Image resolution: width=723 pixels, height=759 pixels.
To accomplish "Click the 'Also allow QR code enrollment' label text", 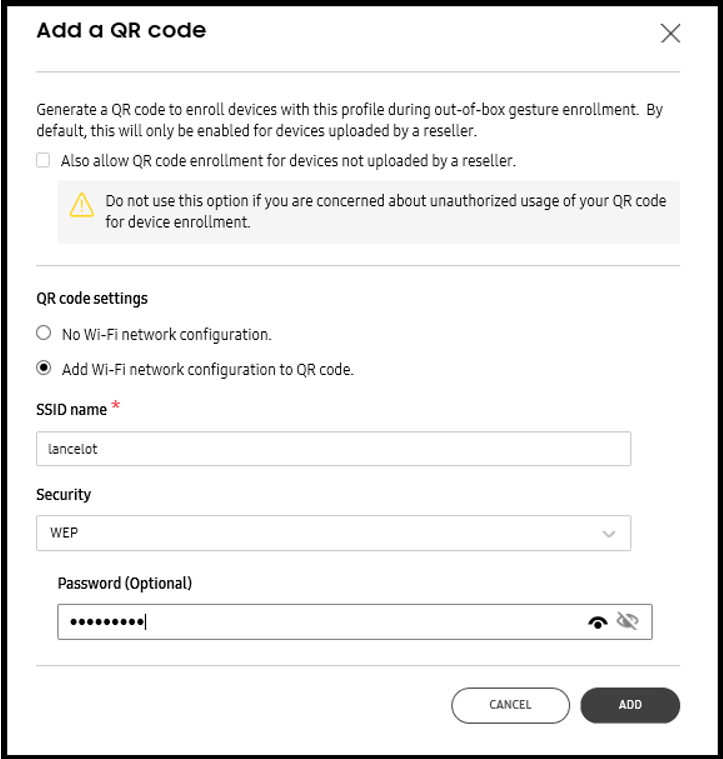I will [x=288, y=161].
